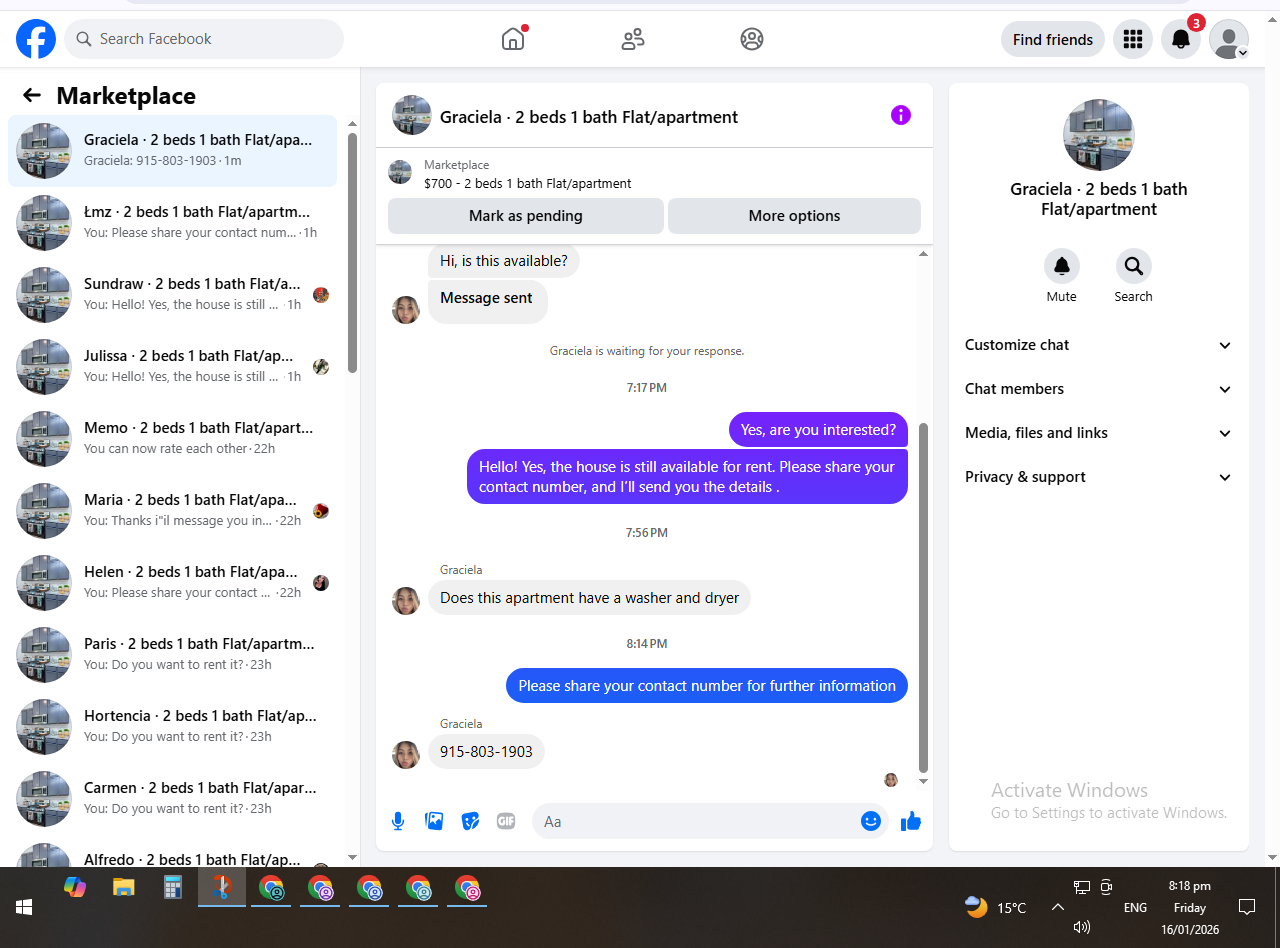This screenshot has width=1280, height=948.
Task: Open the Graciela conversation in list
Action: coord(172,151)
